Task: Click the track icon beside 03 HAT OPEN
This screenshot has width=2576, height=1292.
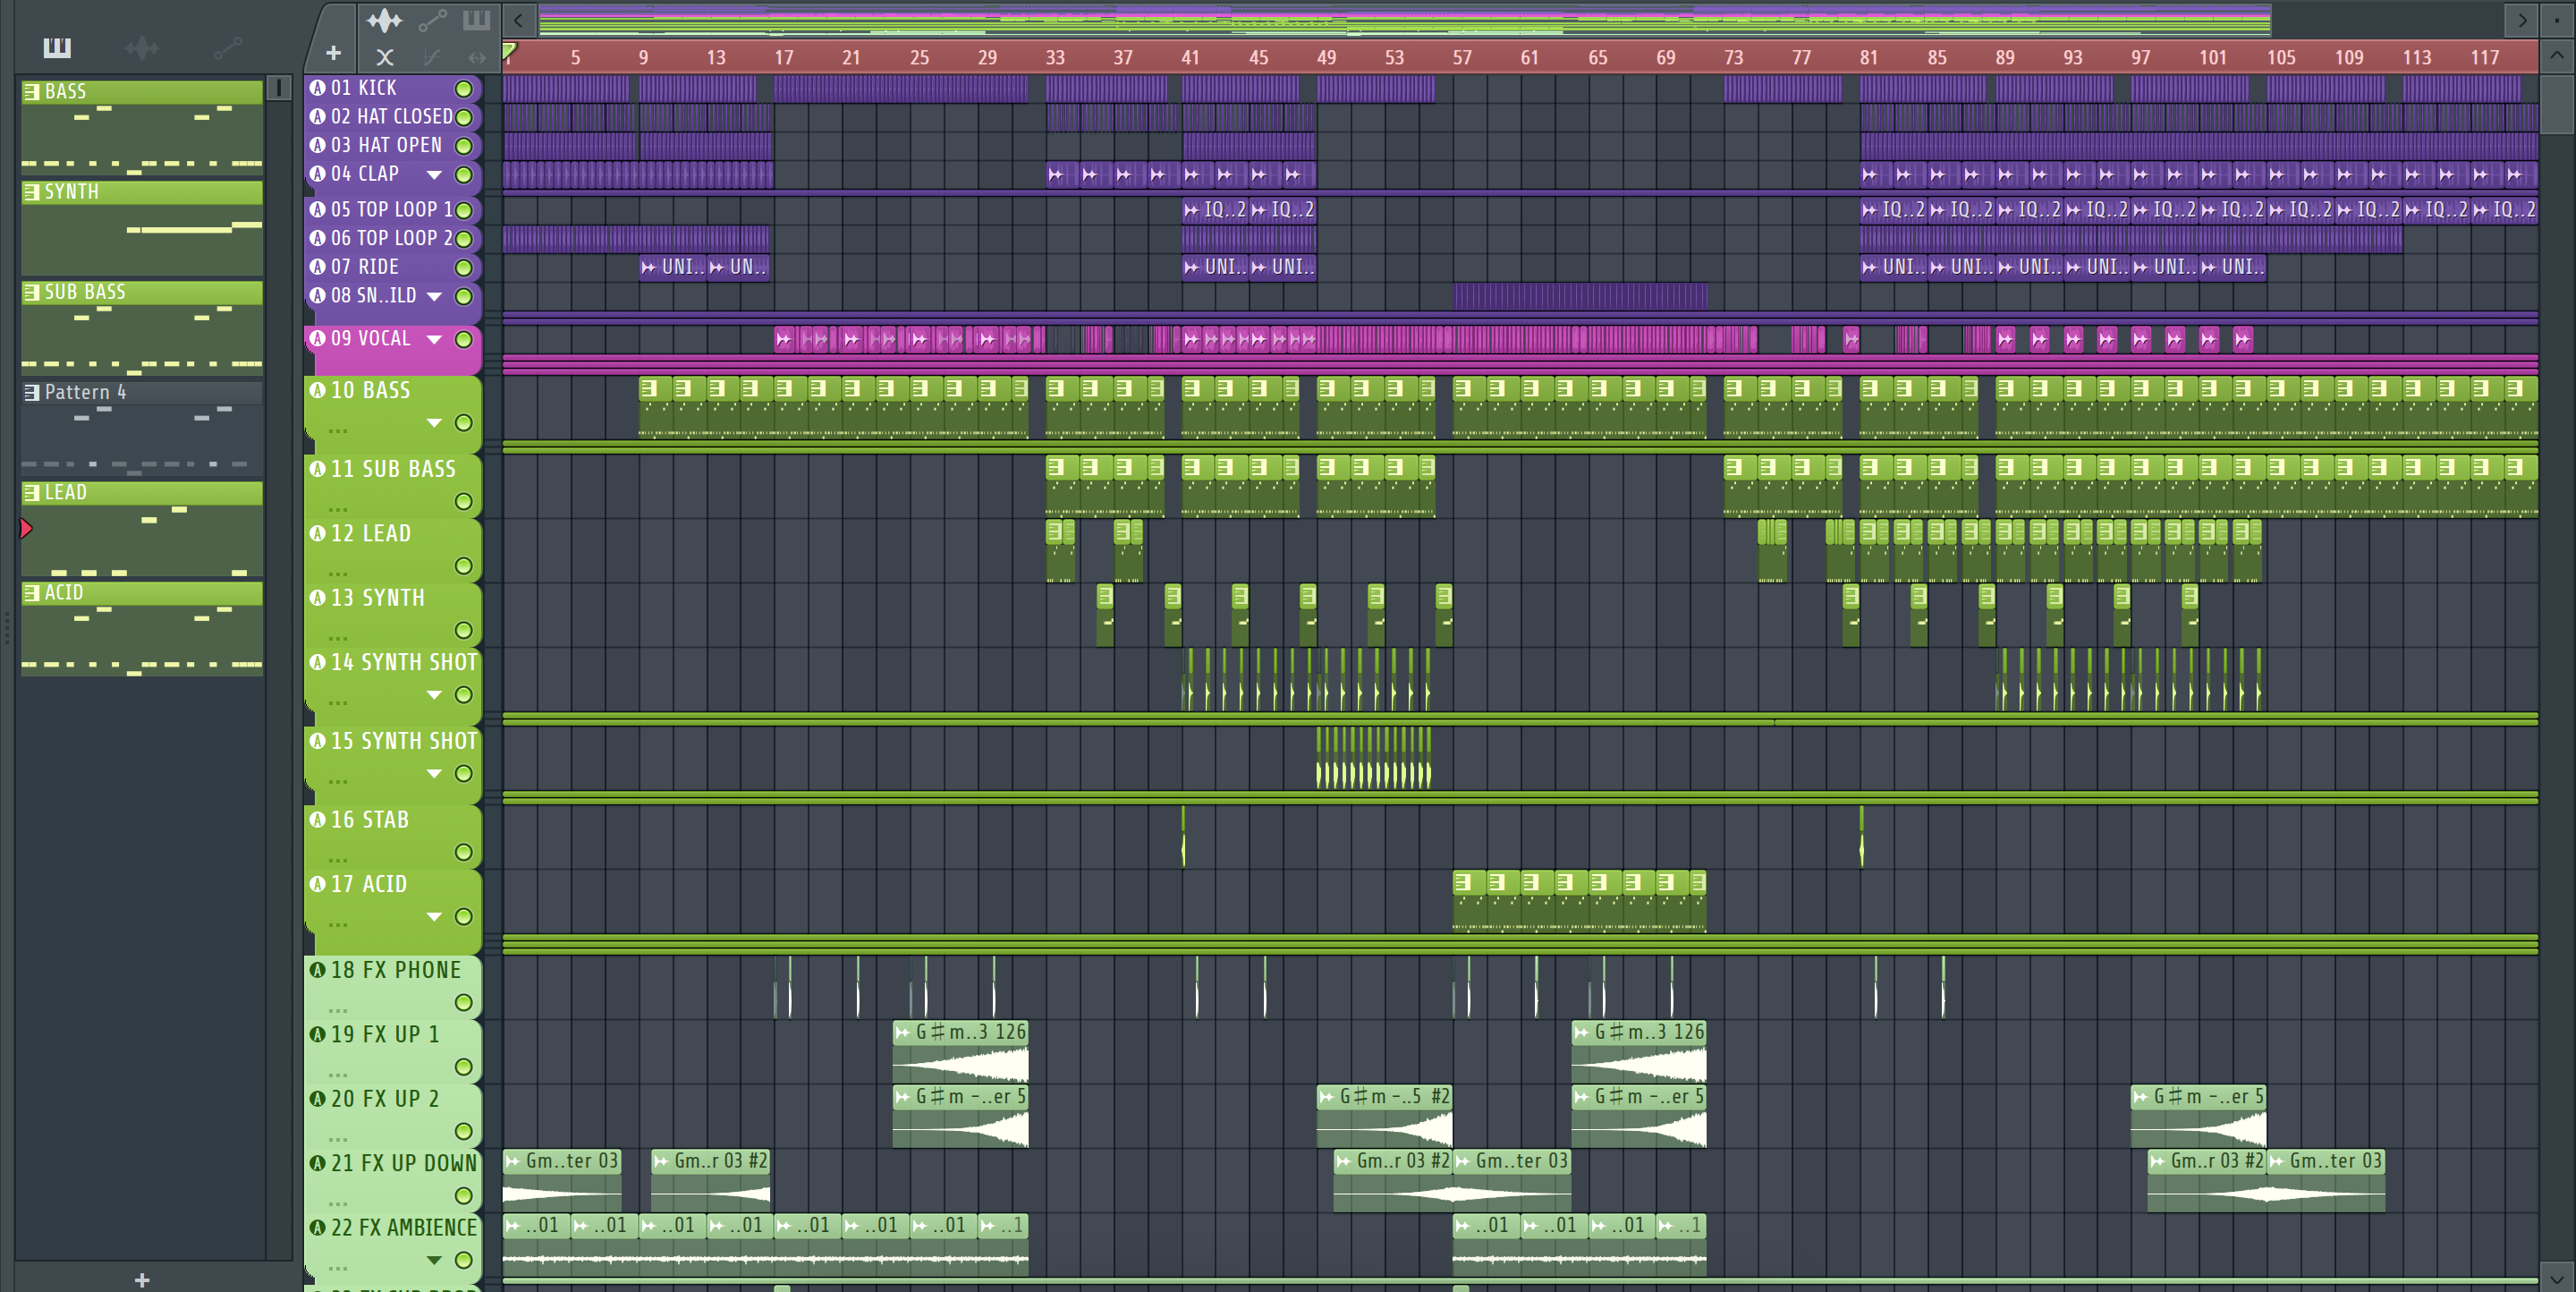Action: pos(318,145)
